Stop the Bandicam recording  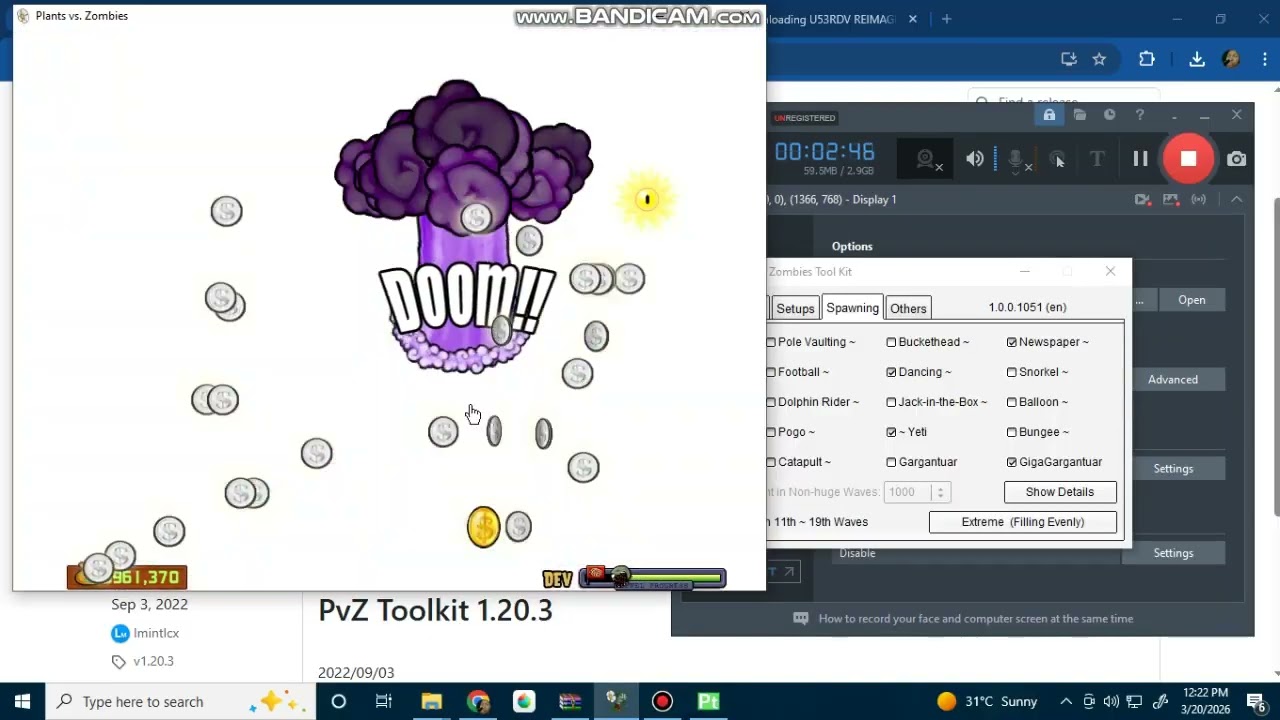point(1188,159)
